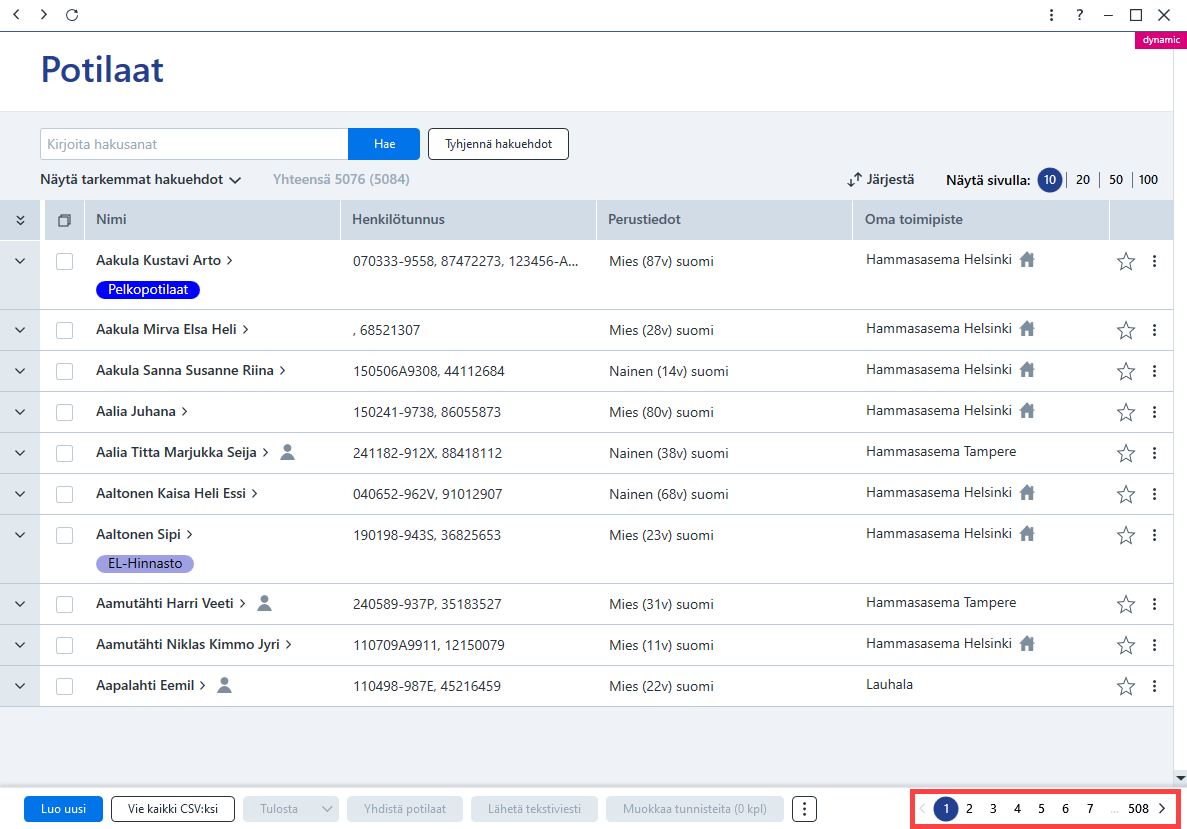Open the Tulosta dropdown arrow

(326, 809)
